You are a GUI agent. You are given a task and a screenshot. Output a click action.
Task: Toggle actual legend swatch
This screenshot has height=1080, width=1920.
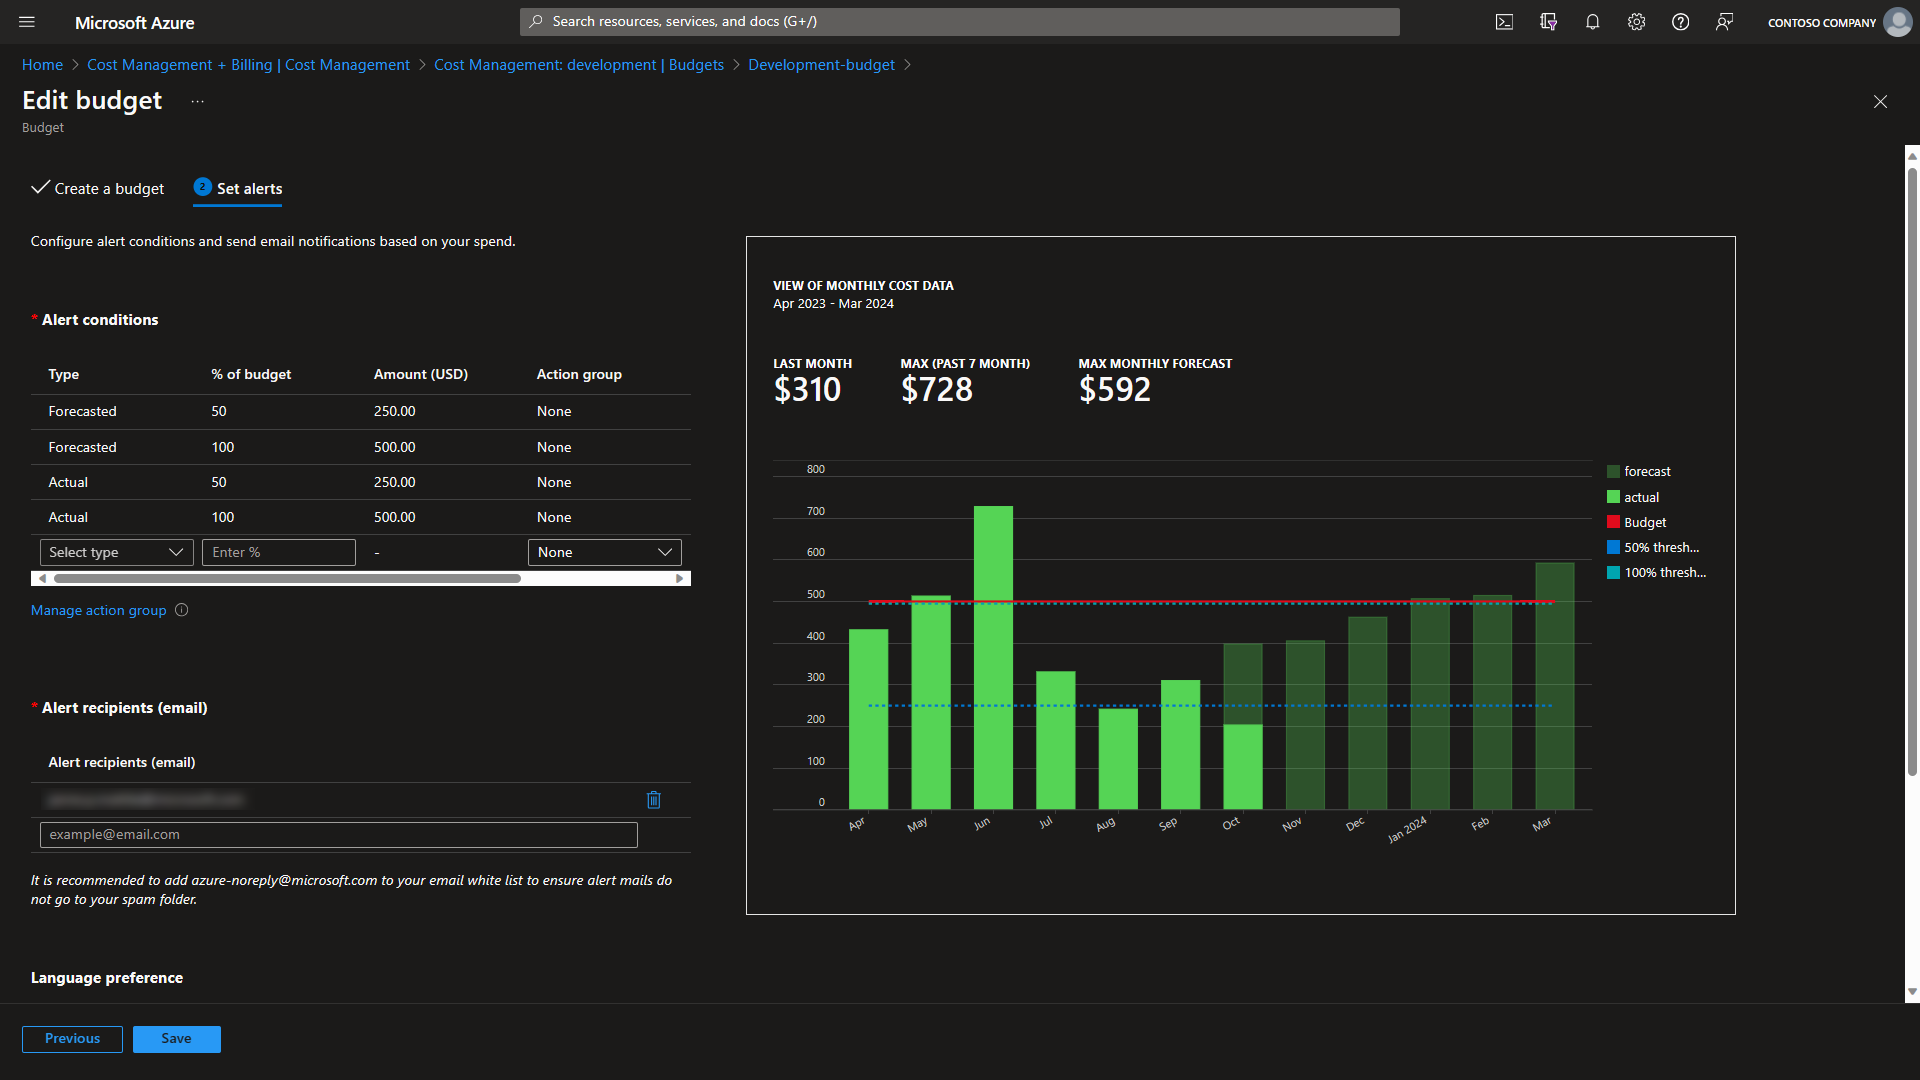click(x=1613, y=497)
